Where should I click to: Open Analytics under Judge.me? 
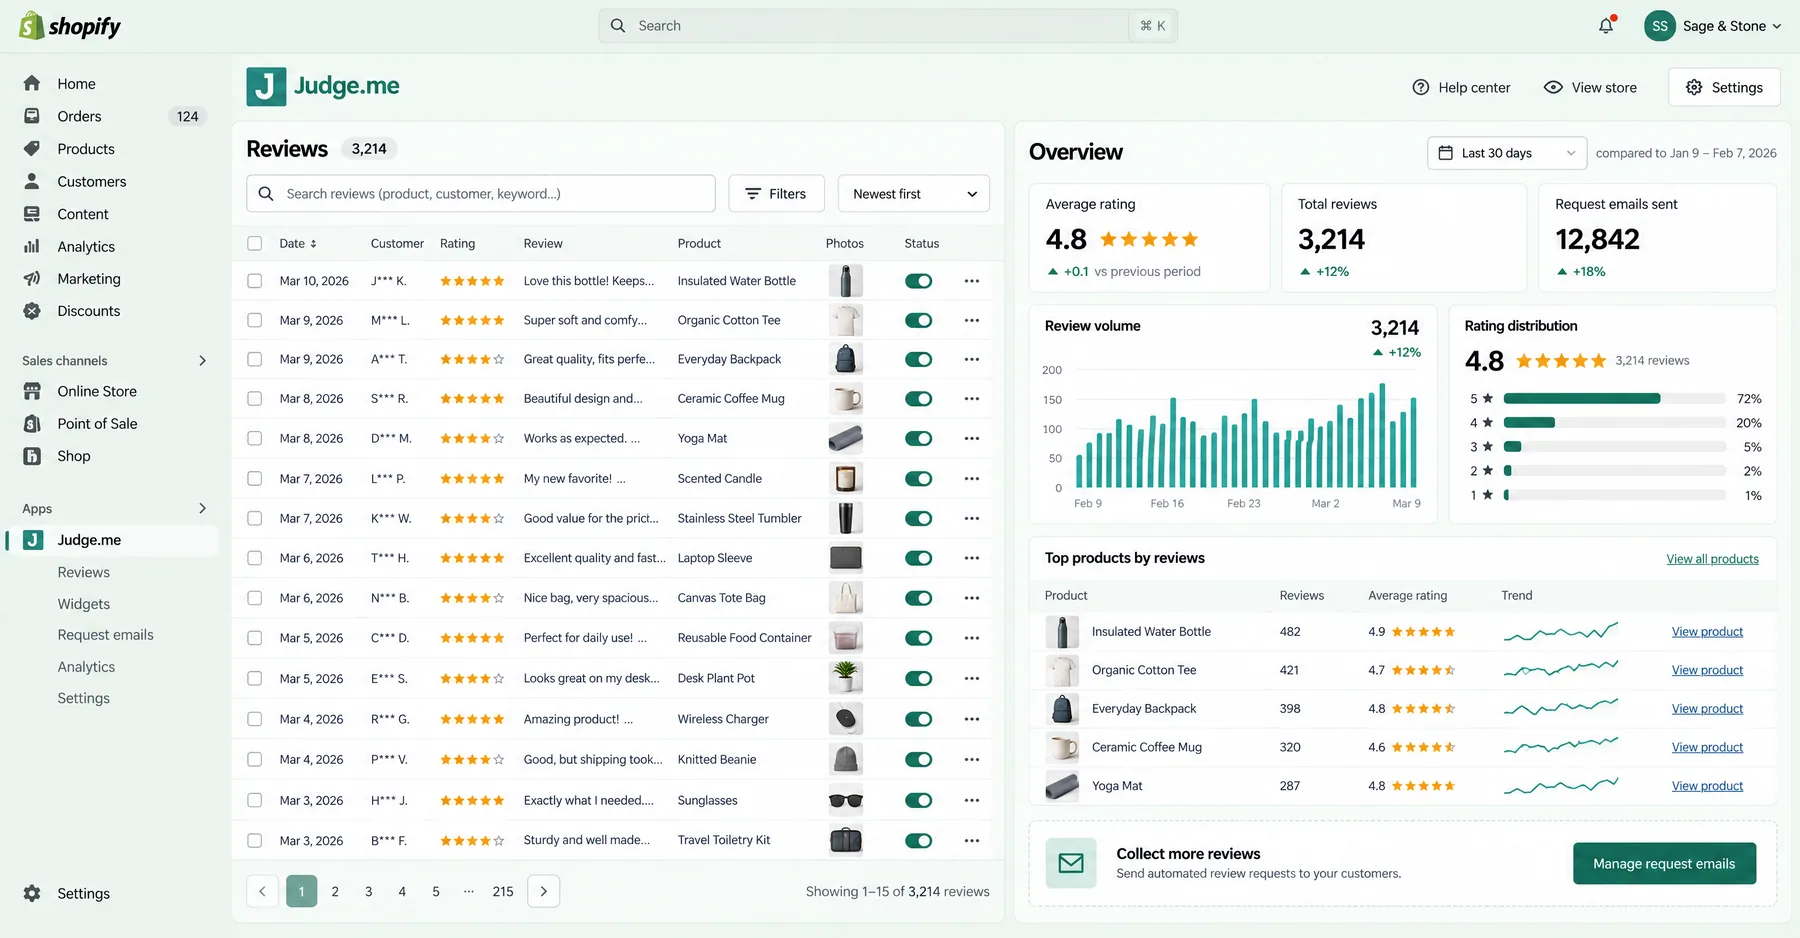coord(86,667)
